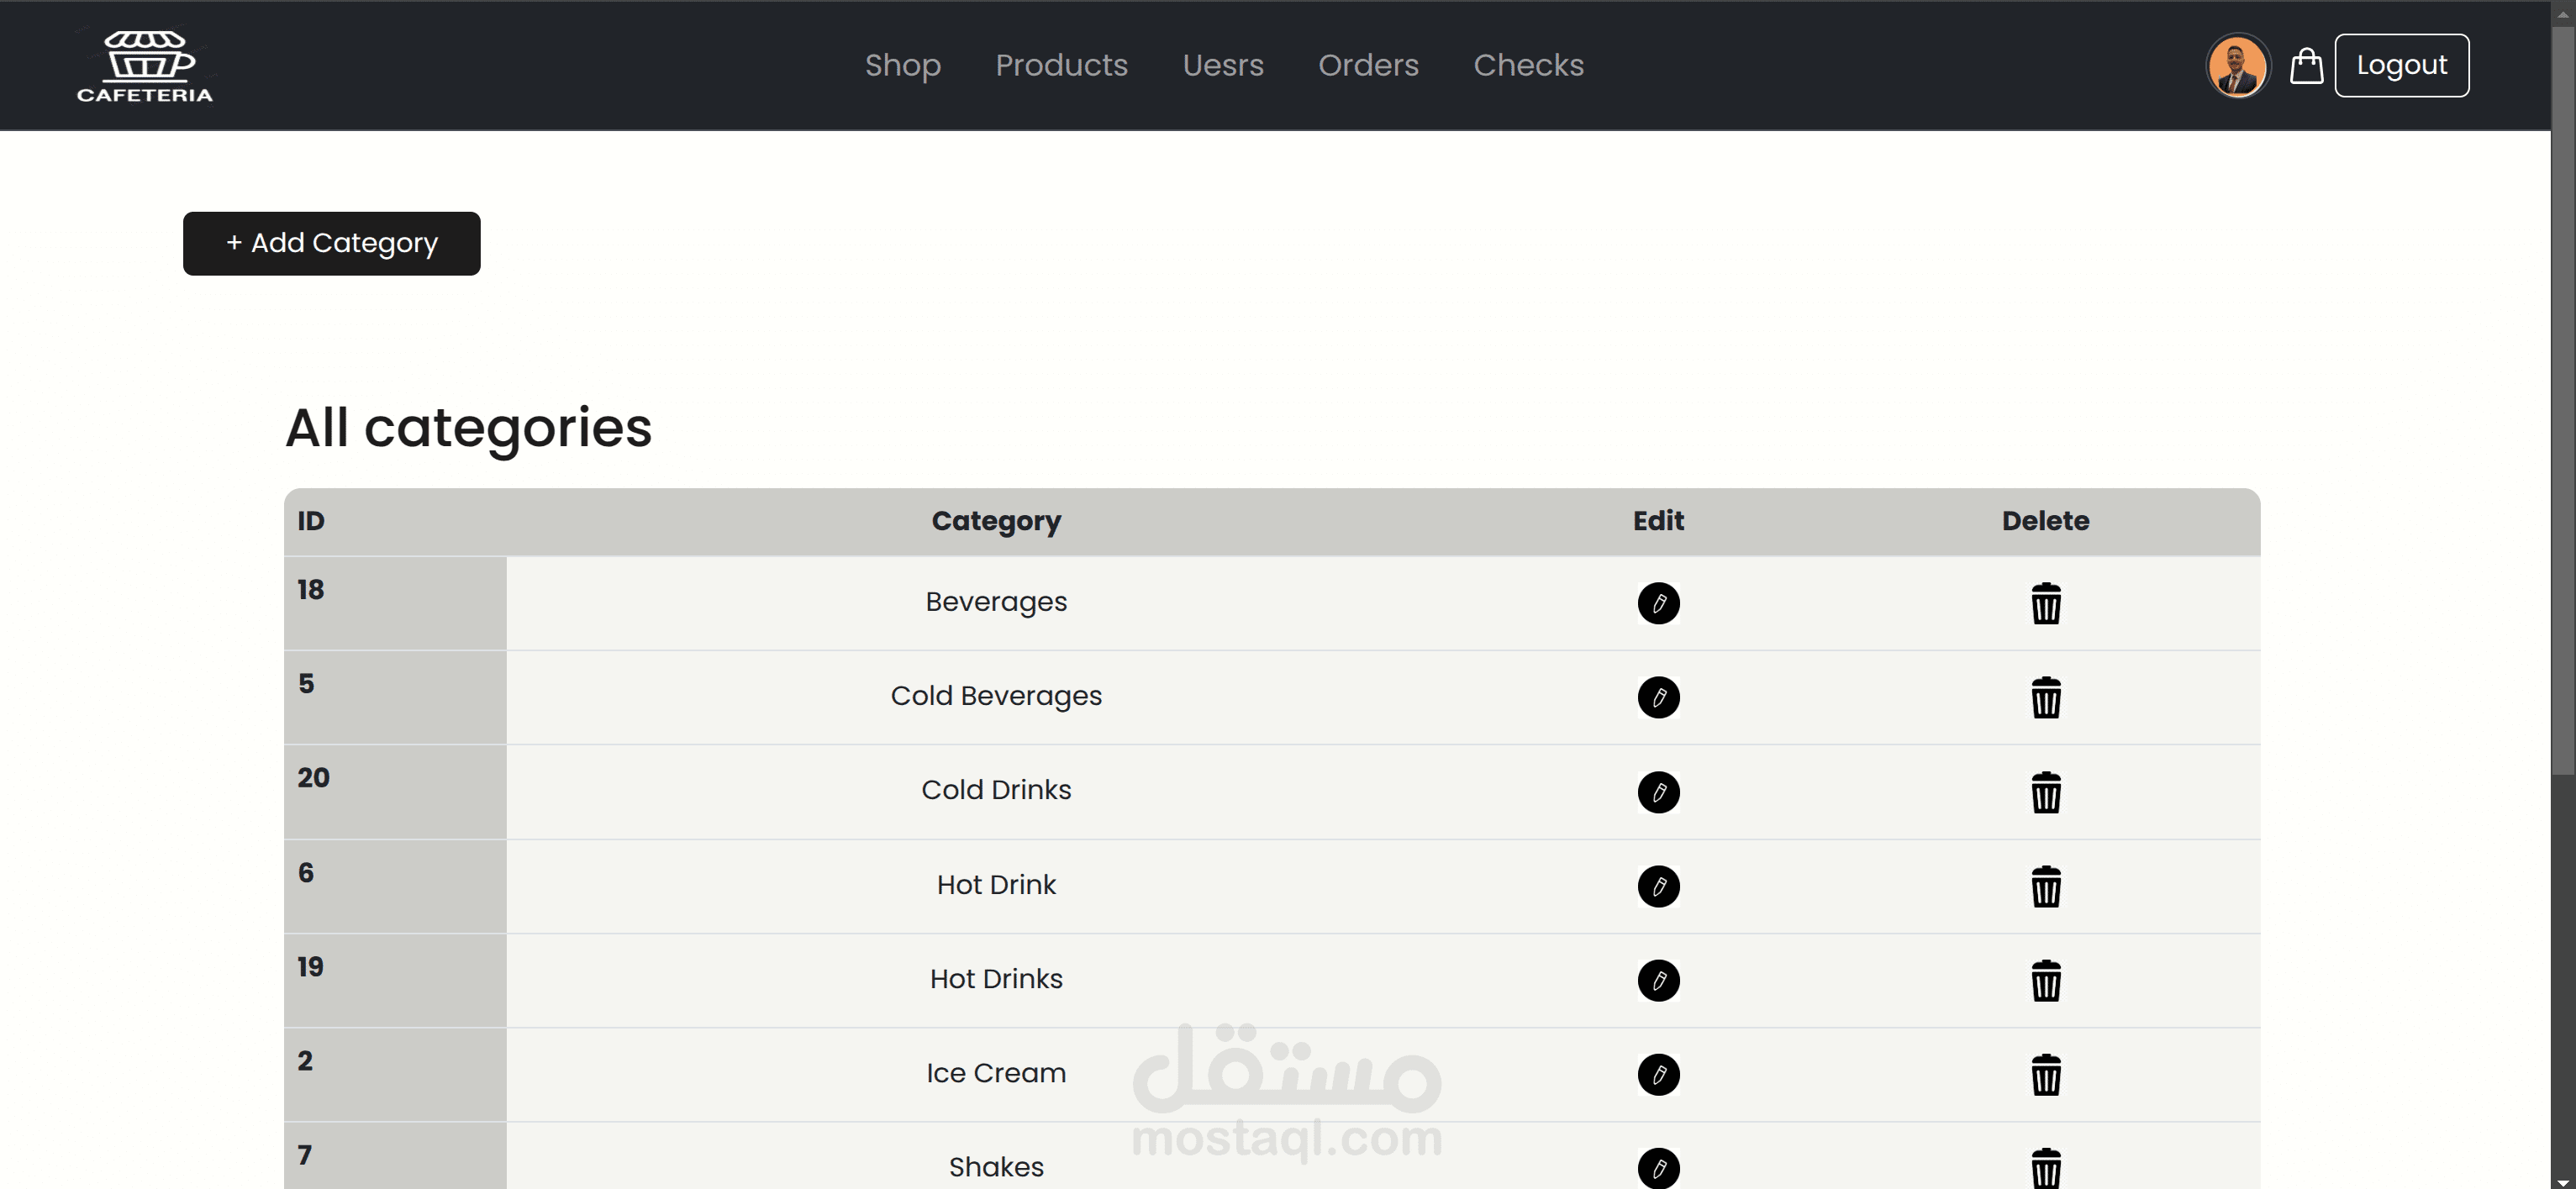Viewport: 2576px width, 1189px height.
Task: Open the Checks page
Action: (1528, 65)
